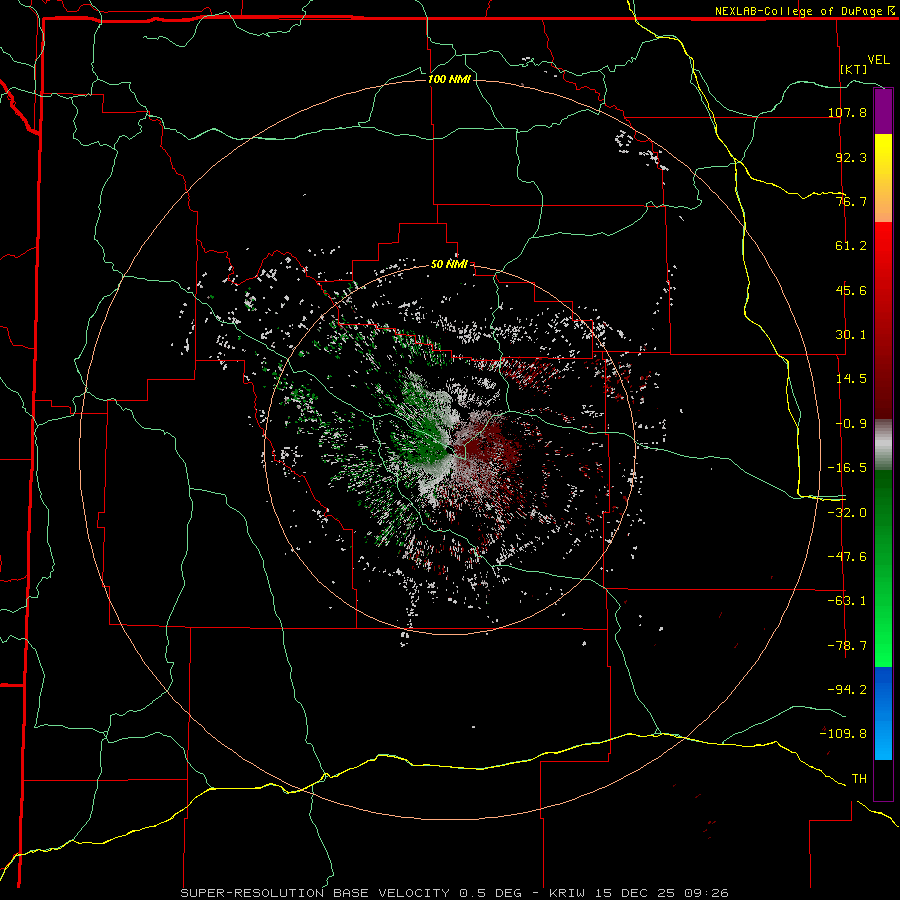Click the 100 NMI range ring label
900x900 pixels.
(449, 79)
